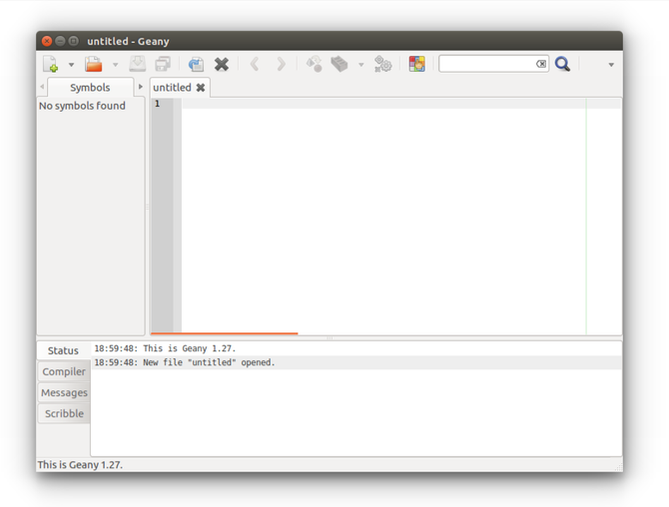Open the recent files dropdown arrow
The width and height of the screenshot is (669, 507).
point(115,65)
